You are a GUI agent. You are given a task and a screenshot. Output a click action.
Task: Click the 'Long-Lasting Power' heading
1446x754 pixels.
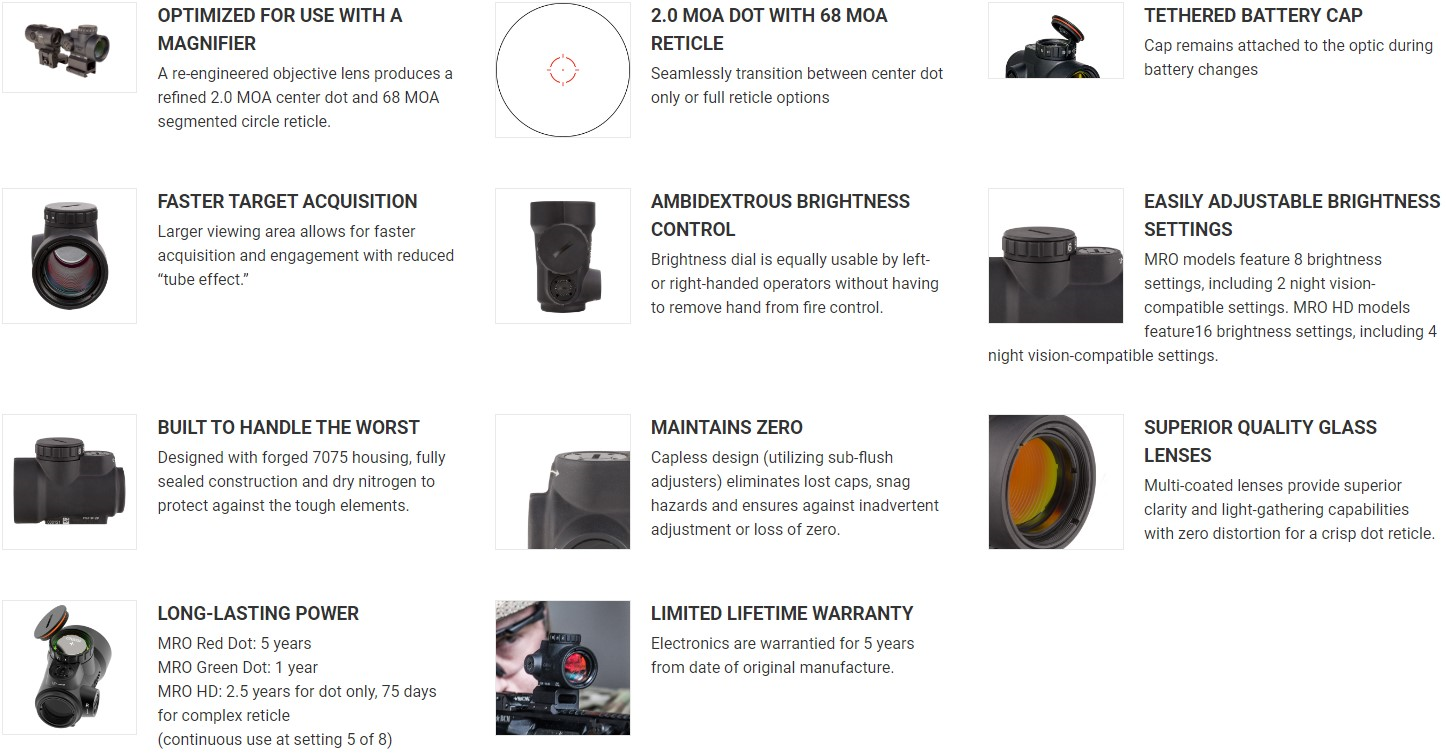[x=258, y=613]
